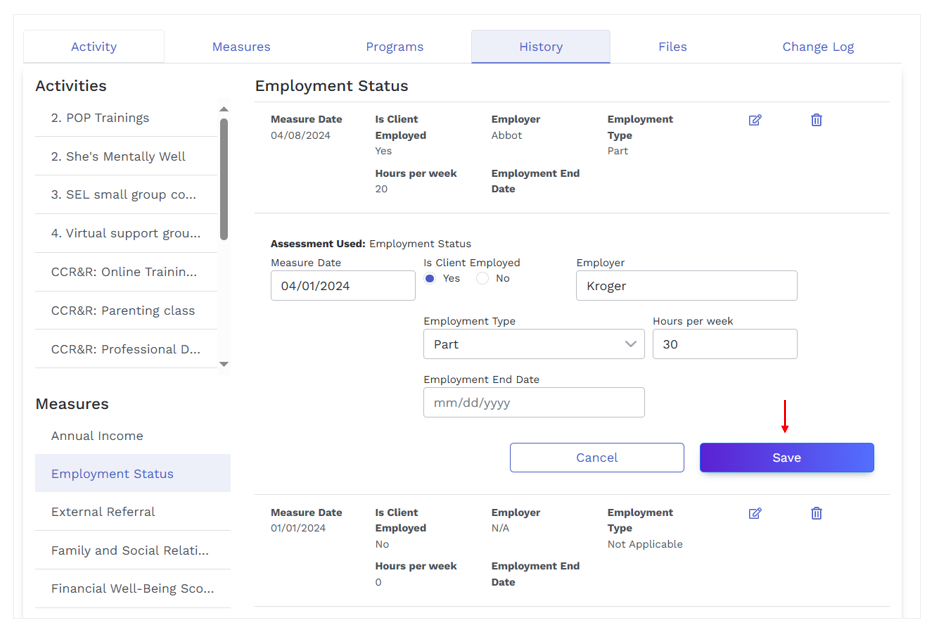Open the Change Log tab
The height and width of the screenshot is (634, 933).
click(x=818, y=46)
